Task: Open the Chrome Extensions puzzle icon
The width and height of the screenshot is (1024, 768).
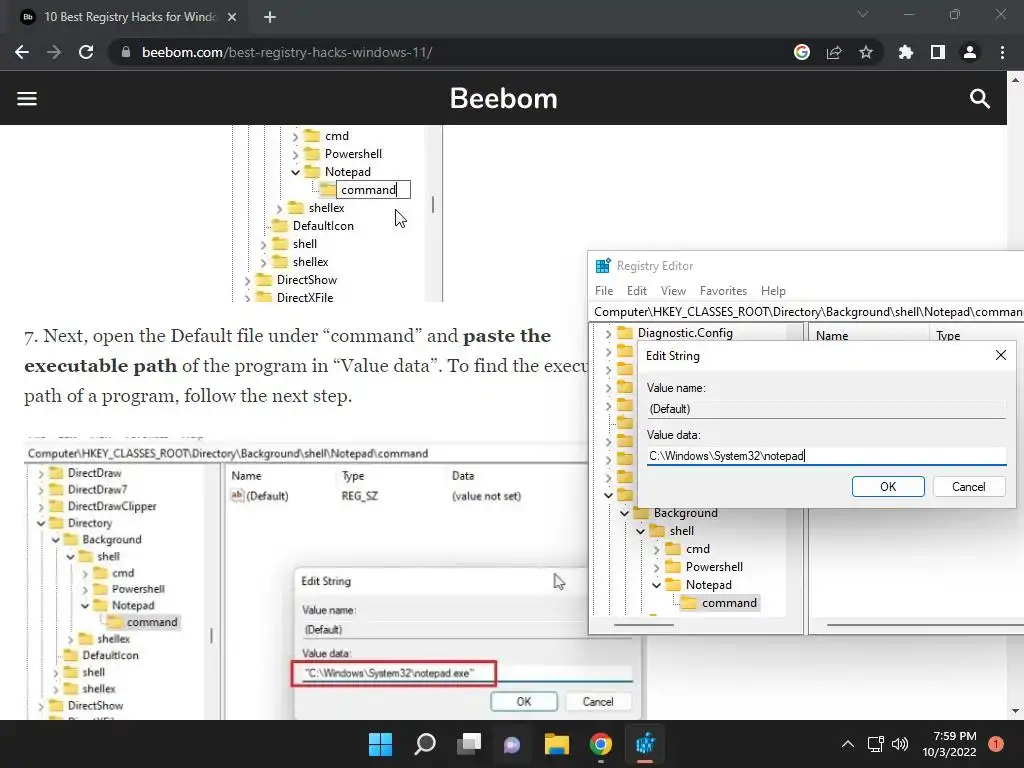Action: pos(905,52)
